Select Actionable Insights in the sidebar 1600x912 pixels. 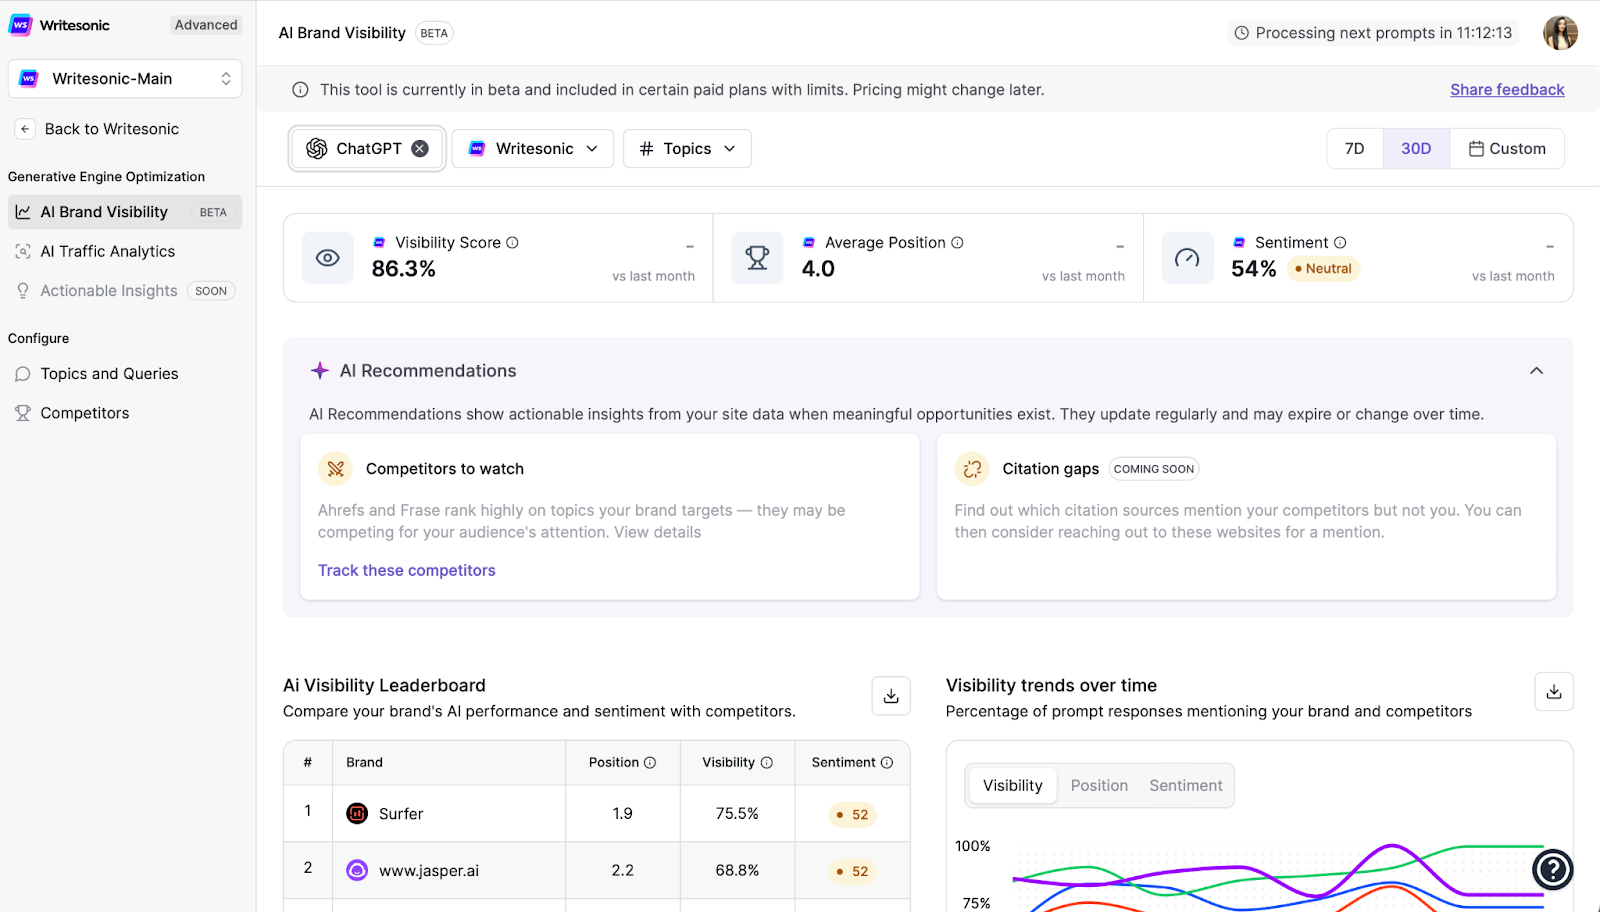coord(125,291)
